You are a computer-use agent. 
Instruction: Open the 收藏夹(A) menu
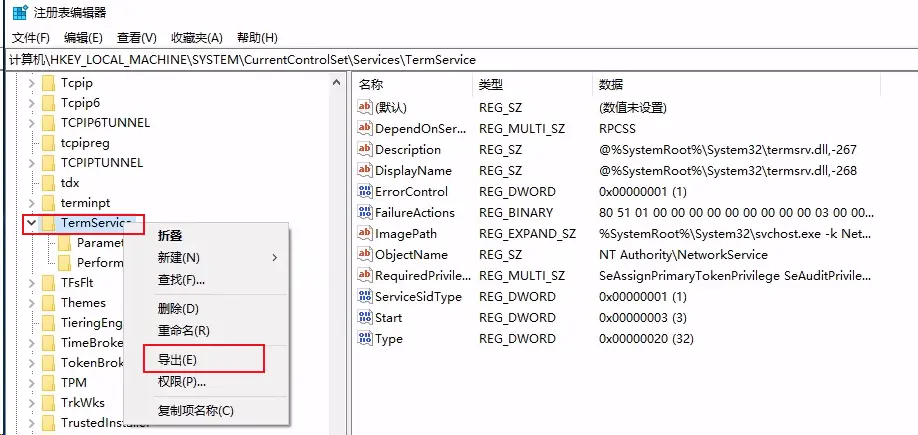point(196,37)
